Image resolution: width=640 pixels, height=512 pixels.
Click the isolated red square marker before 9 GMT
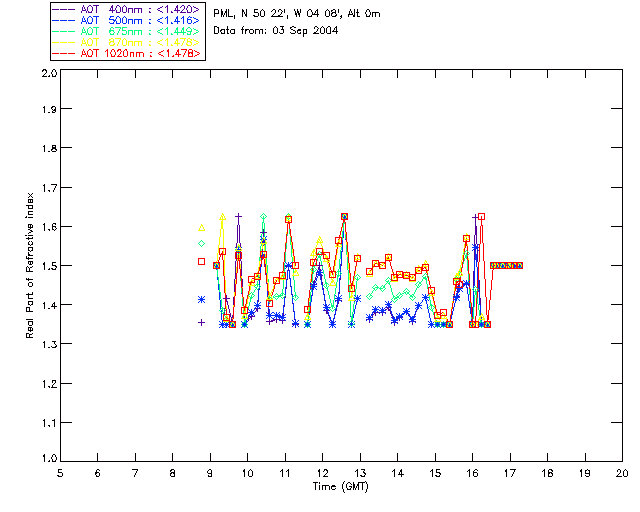(201, 261)
